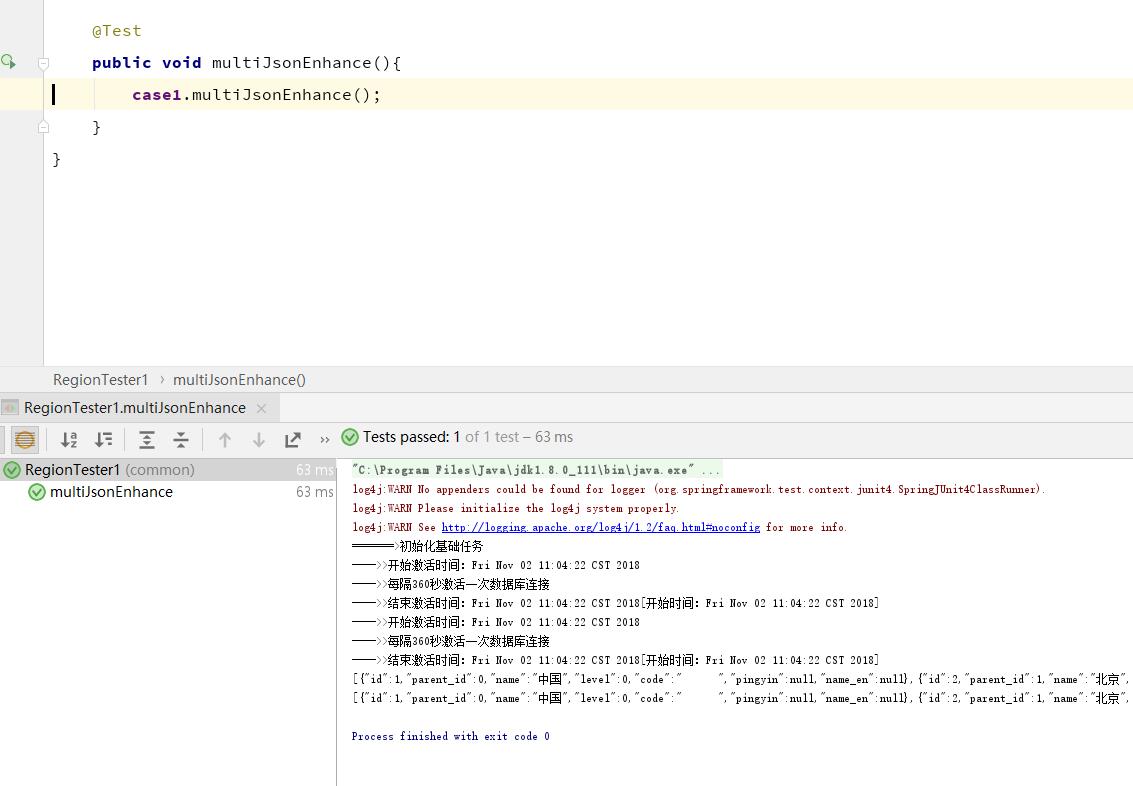Click the java.exe command line in console
The image size is (1133, 786).
pyautogui.click(x=535, y=470)
